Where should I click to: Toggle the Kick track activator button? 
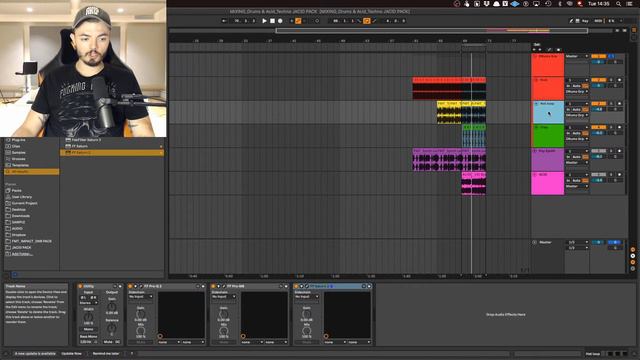pos(598,80)
